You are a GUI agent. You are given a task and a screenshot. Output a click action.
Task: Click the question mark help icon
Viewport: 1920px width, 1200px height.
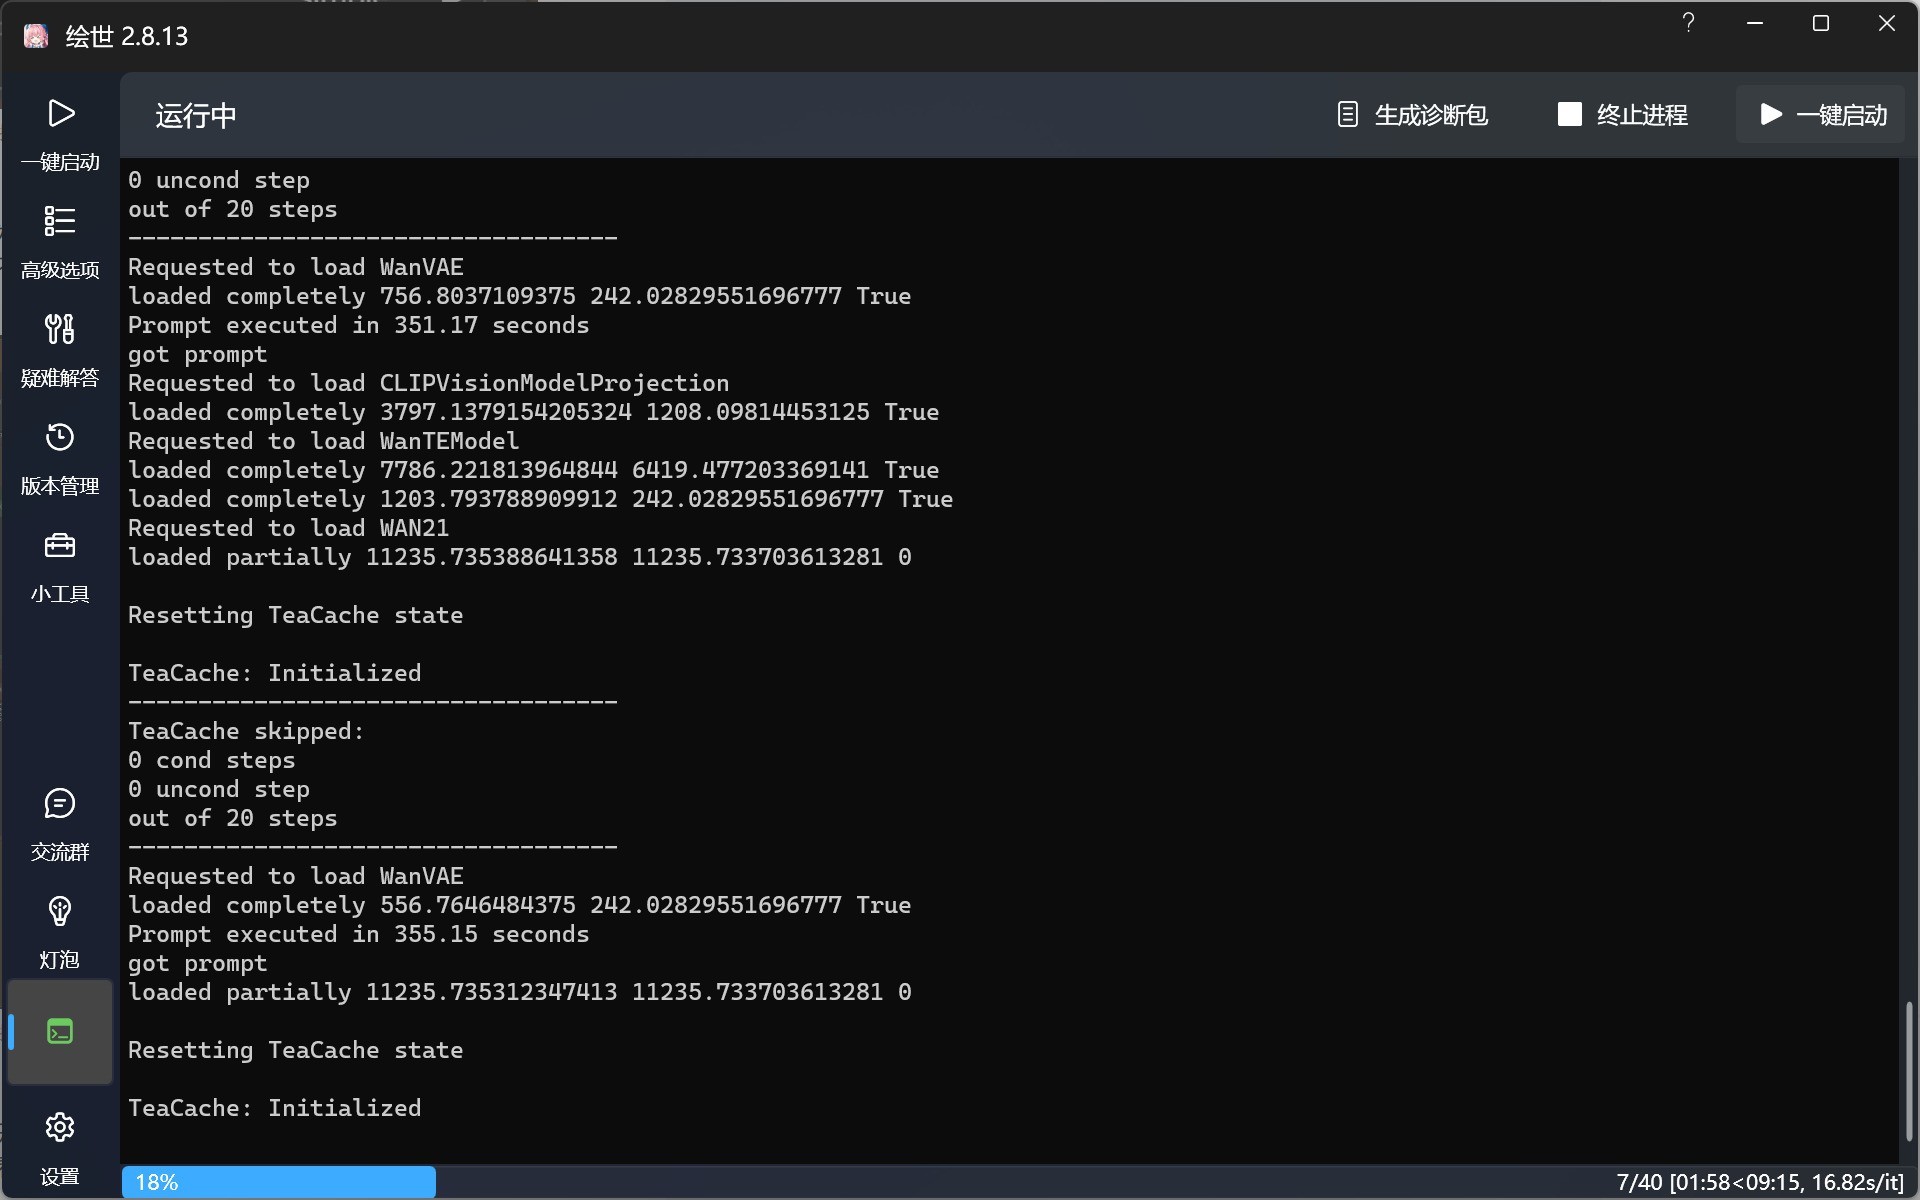point(1688,23)
